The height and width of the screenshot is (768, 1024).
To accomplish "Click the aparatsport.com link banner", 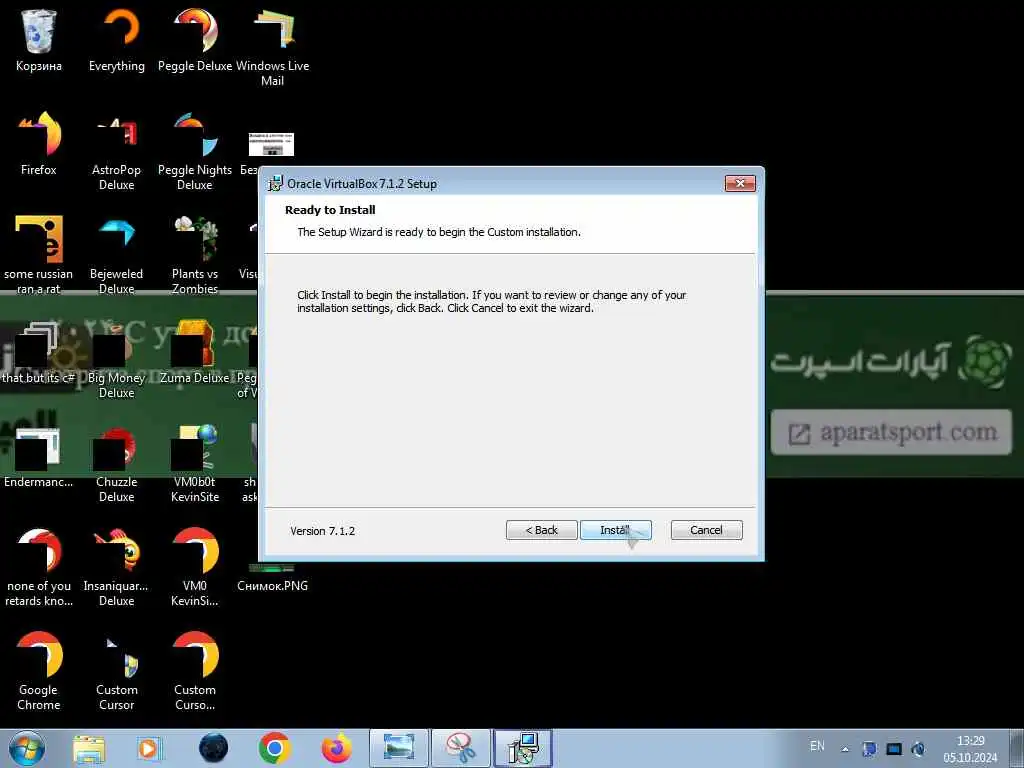I will click(891, 432).
